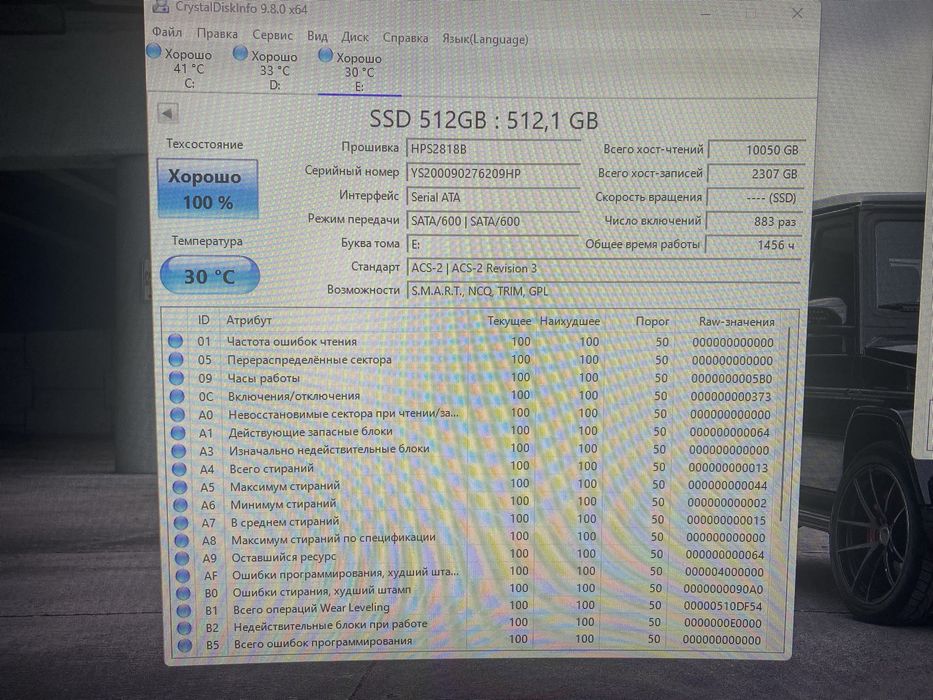
Task: Click status icon of row A3 Изначально недействительные блоки
Action: [179, 451]
